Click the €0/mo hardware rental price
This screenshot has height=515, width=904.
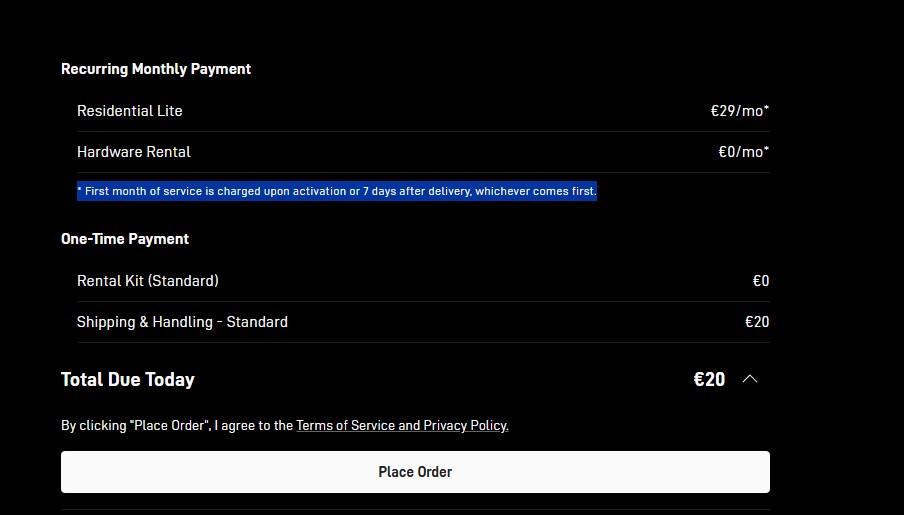740,152
